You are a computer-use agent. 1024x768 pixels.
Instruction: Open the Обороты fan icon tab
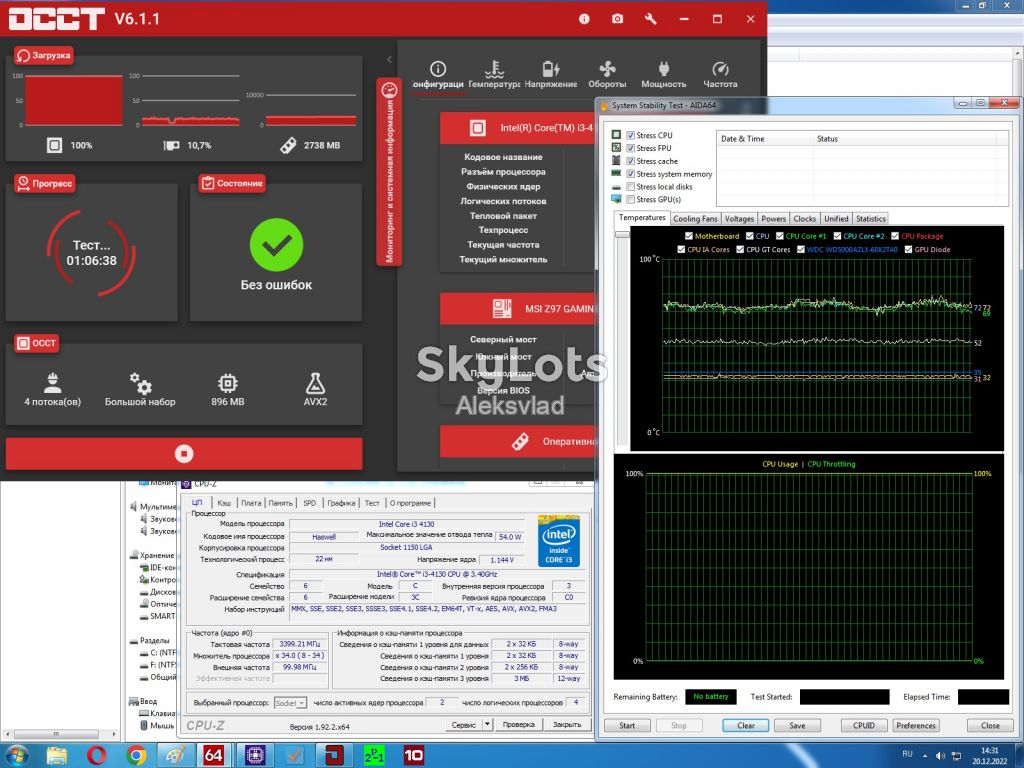click(607, 69)
